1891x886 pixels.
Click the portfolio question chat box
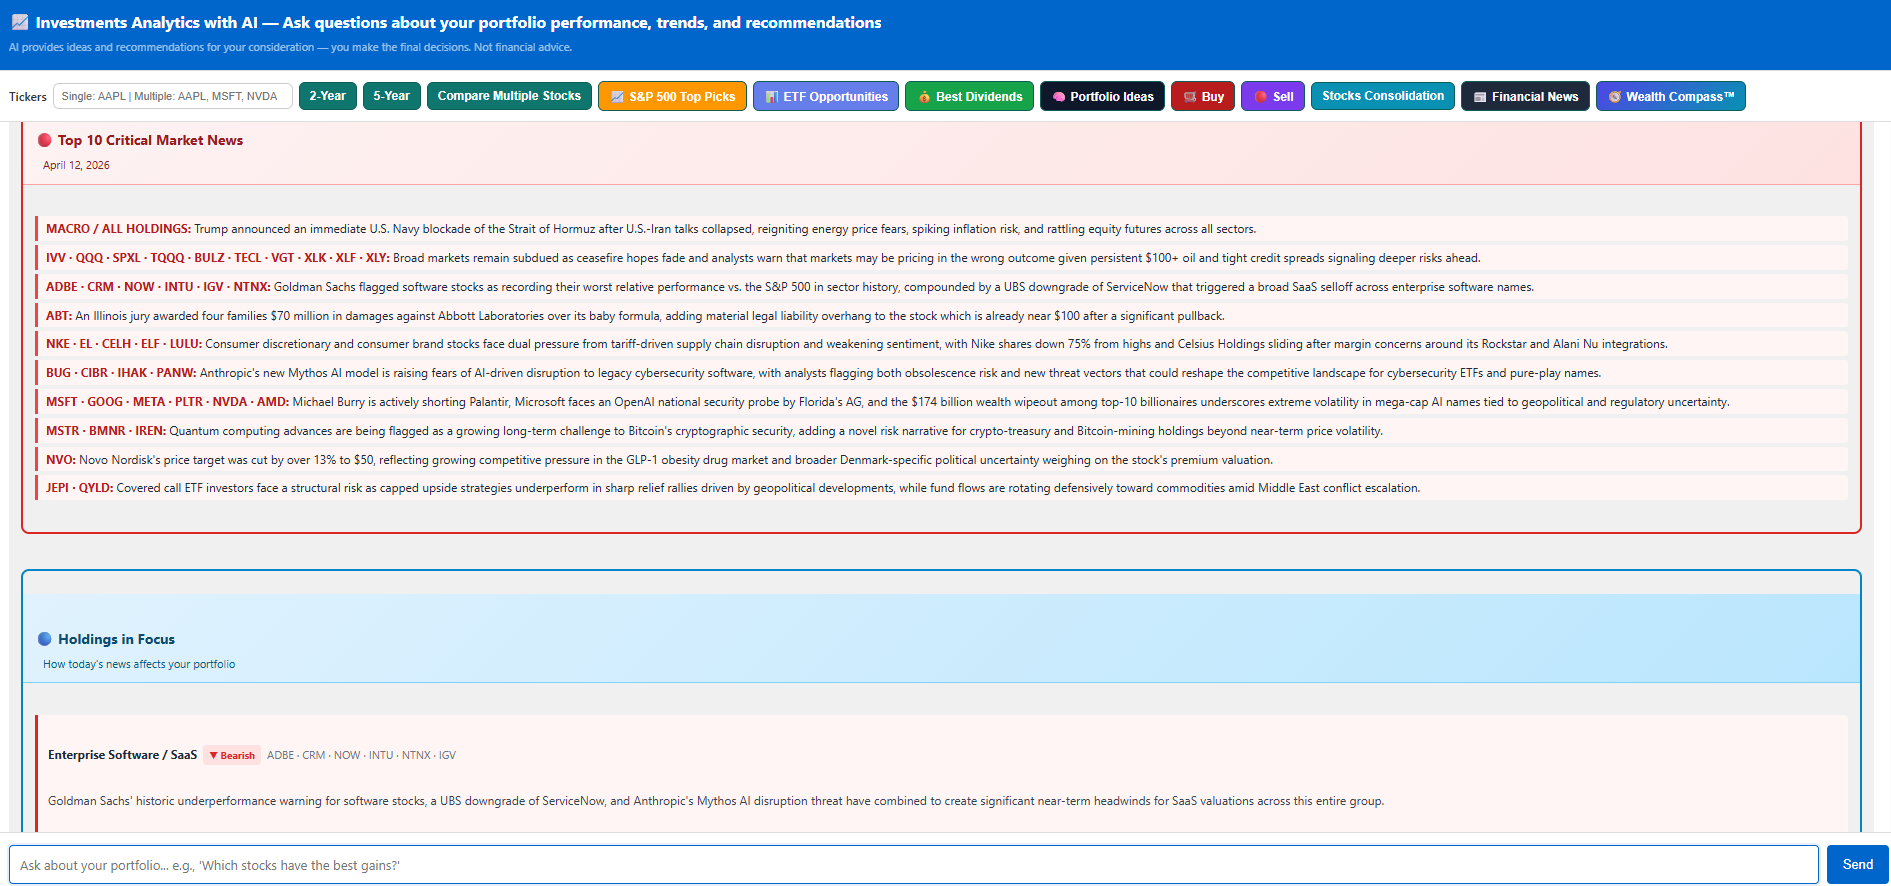[912, 865]
